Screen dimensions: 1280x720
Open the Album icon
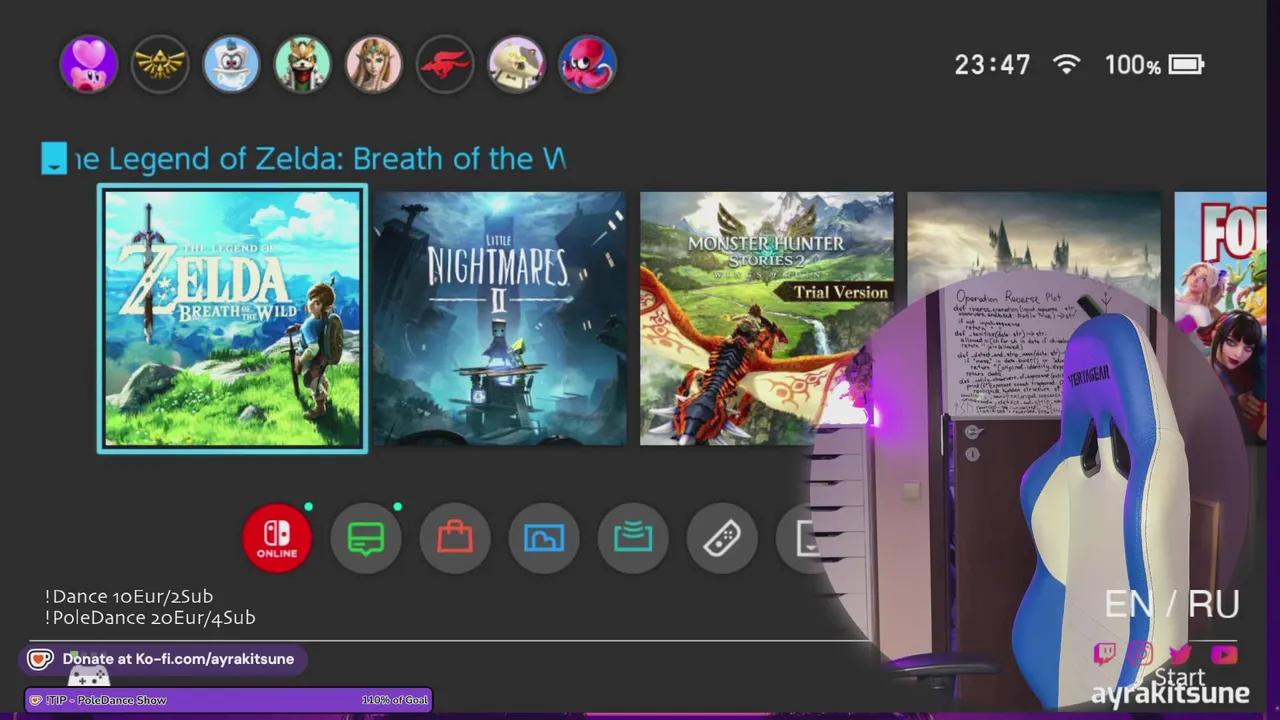click(544, 539)
